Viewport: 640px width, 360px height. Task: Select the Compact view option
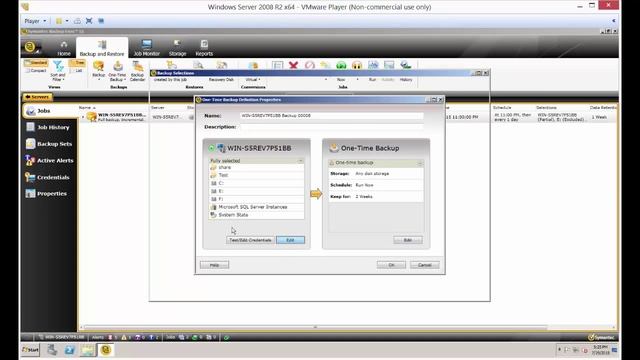click(36, 71)
